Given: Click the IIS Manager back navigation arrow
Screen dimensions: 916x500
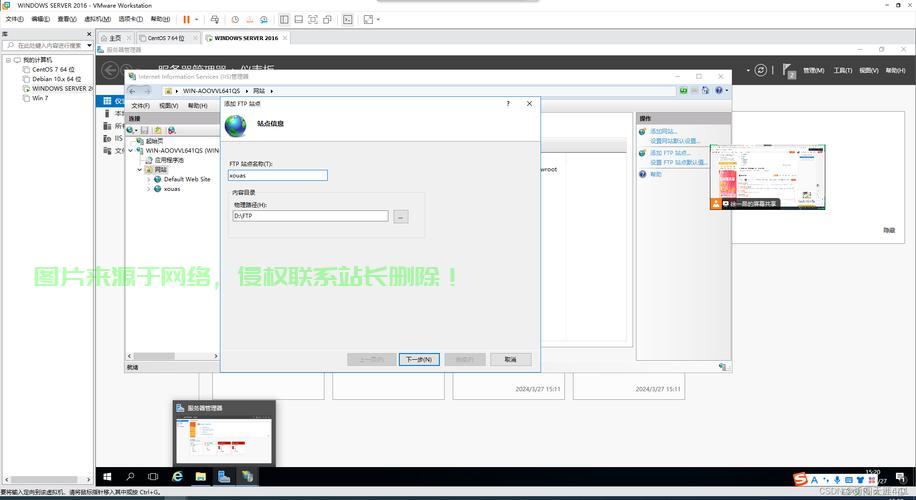Looking at the screenshot, I should 133,91.
